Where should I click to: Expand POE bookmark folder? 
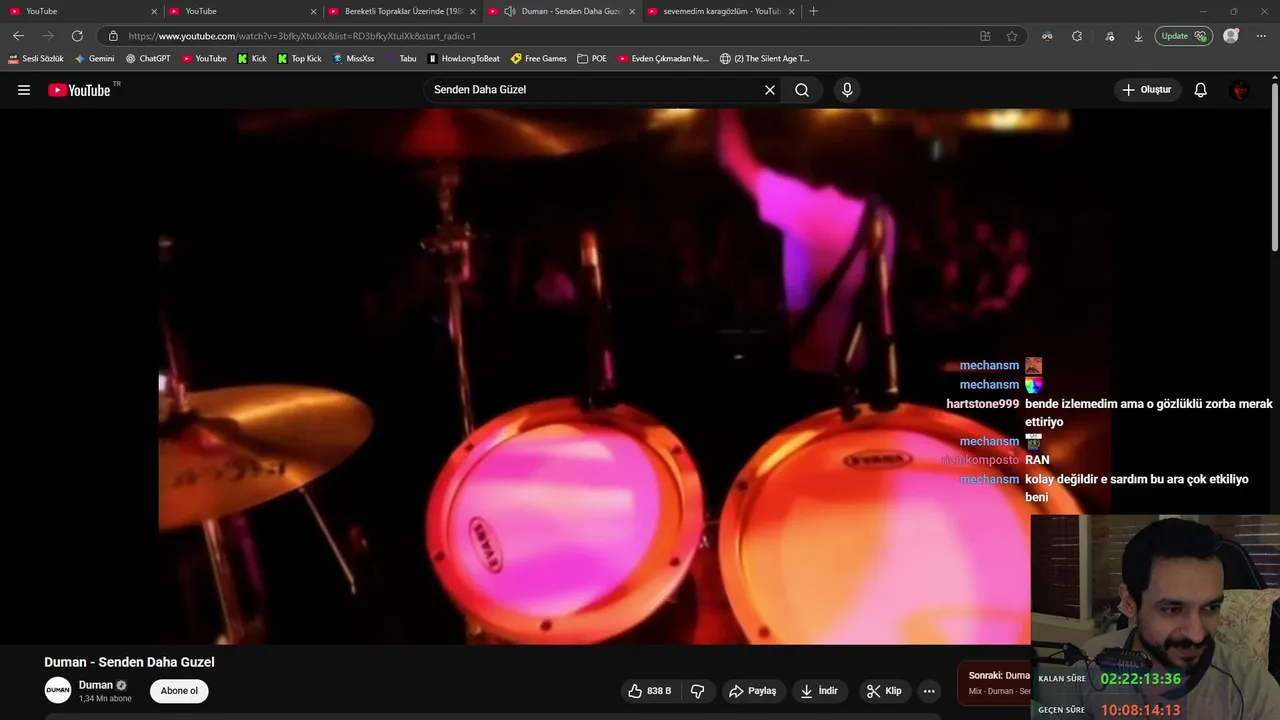[x=592, y=59]
